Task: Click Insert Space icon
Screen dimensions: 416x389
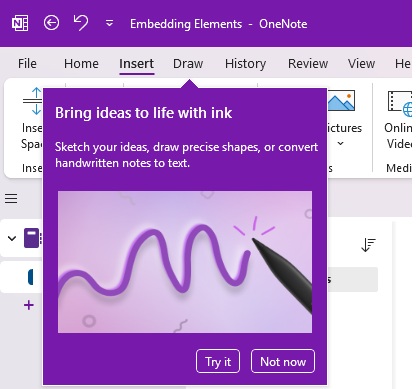Action: [x=33, y=101]
